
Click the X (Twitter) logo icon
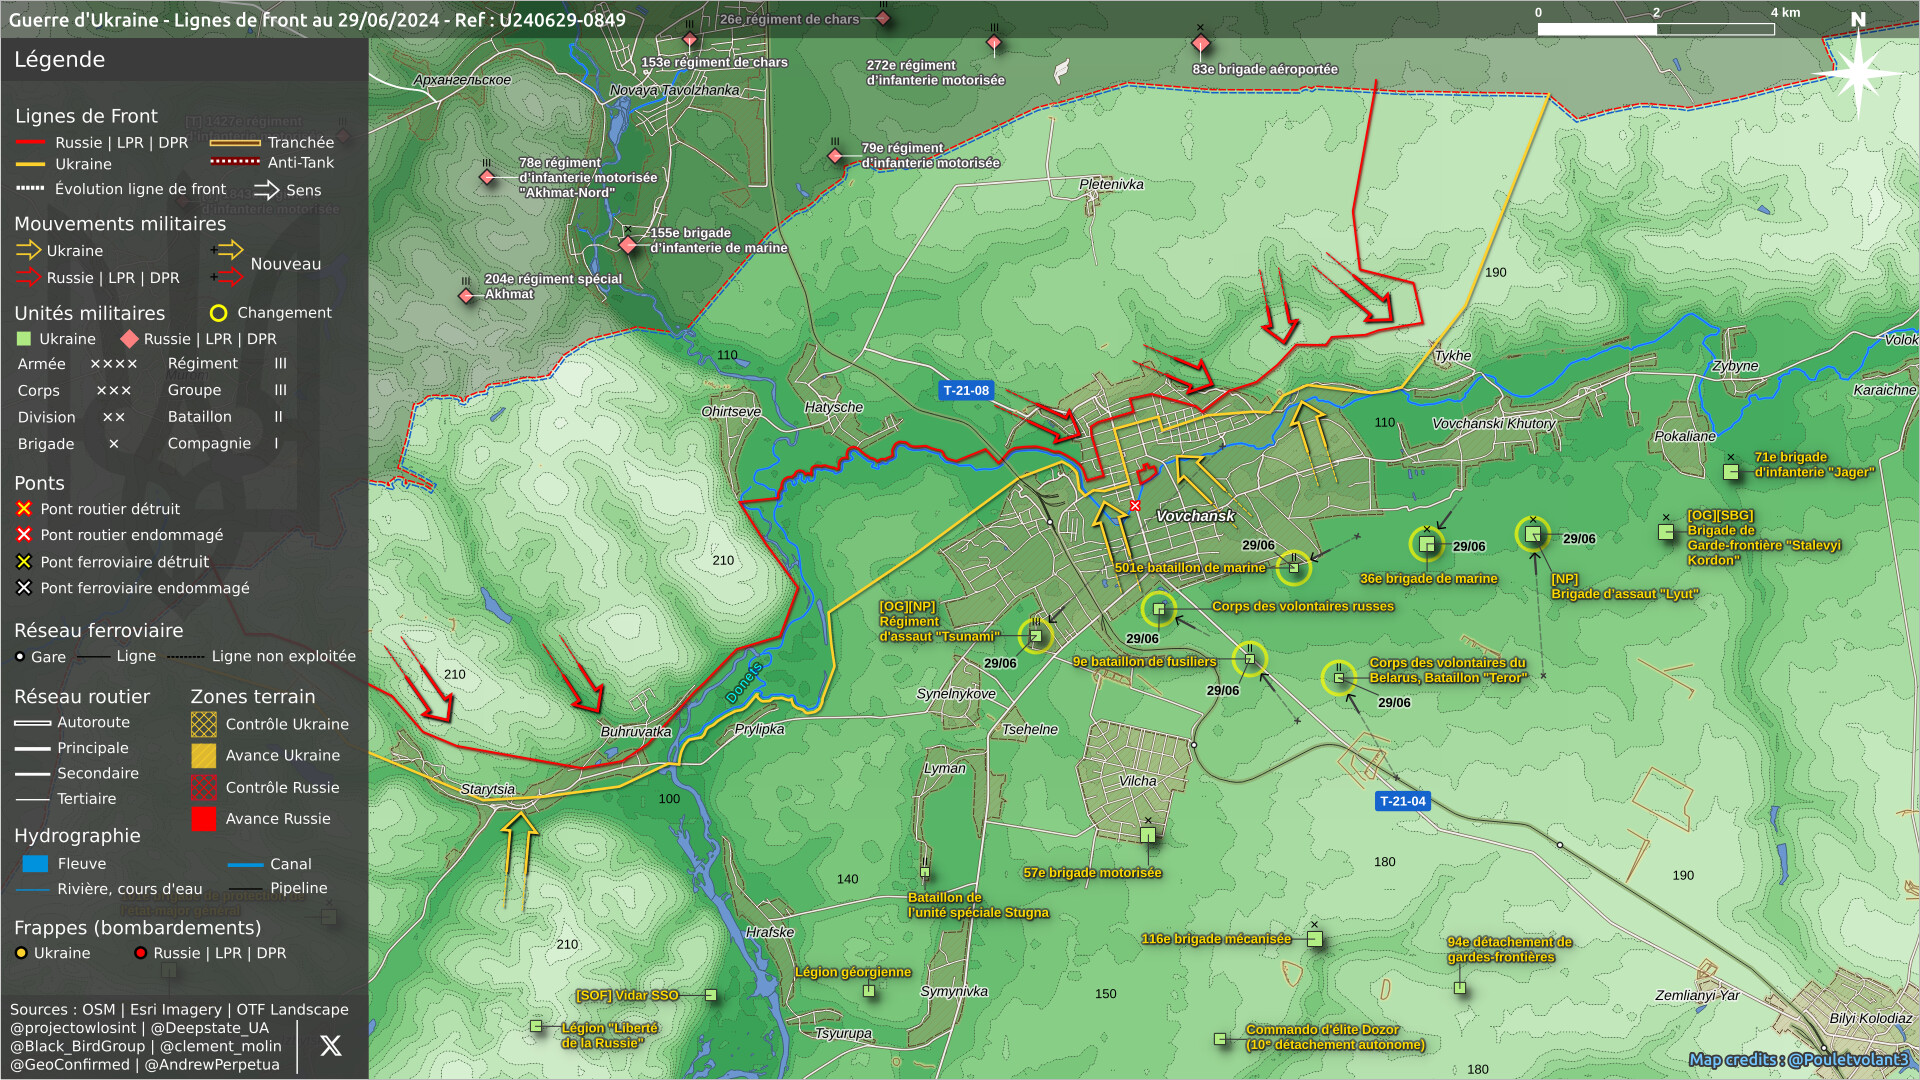(x=330, y=1046)
